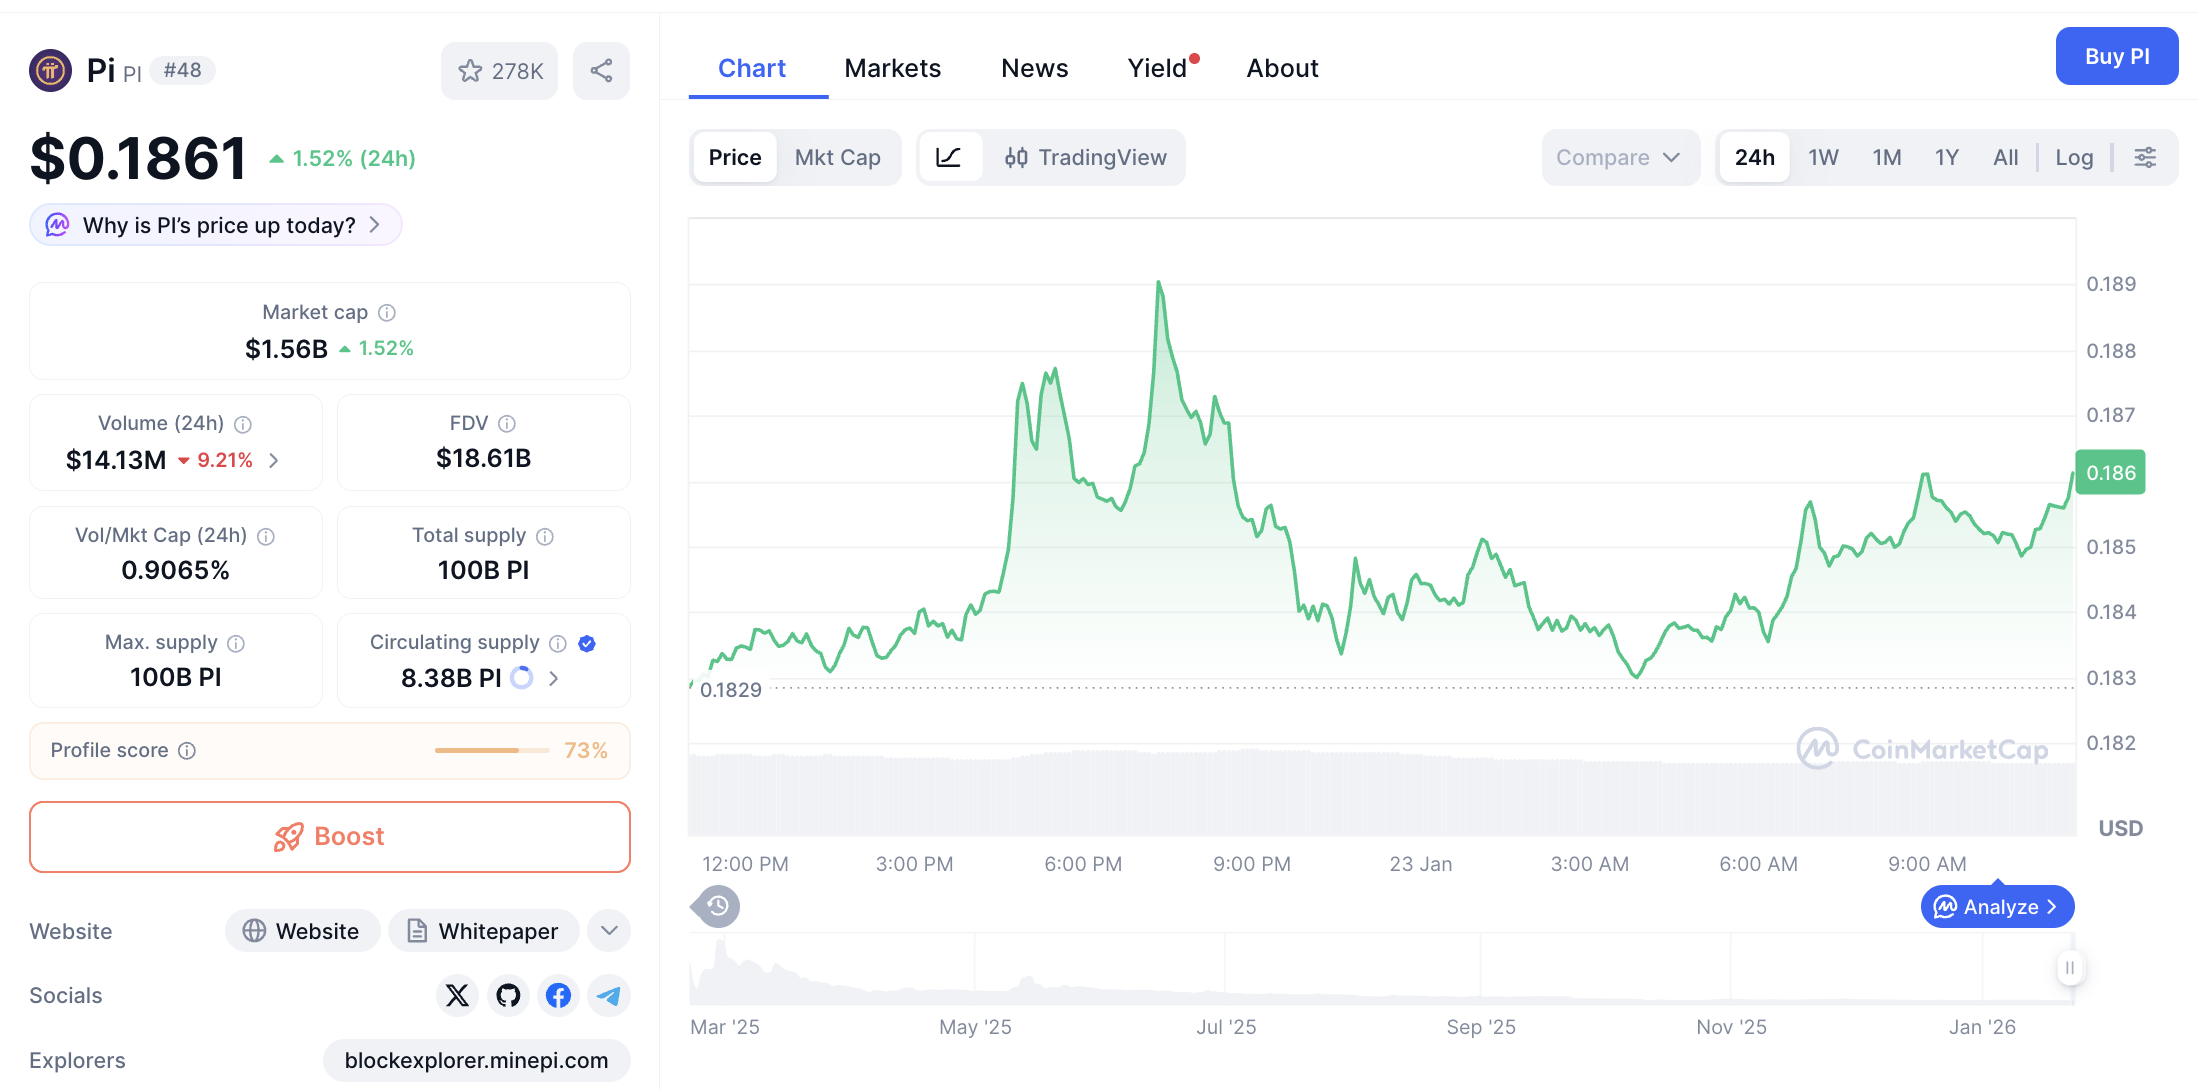The image size is (2198, 1090).
Task: Open the share options icon
Action: click(x=601, y=70)
